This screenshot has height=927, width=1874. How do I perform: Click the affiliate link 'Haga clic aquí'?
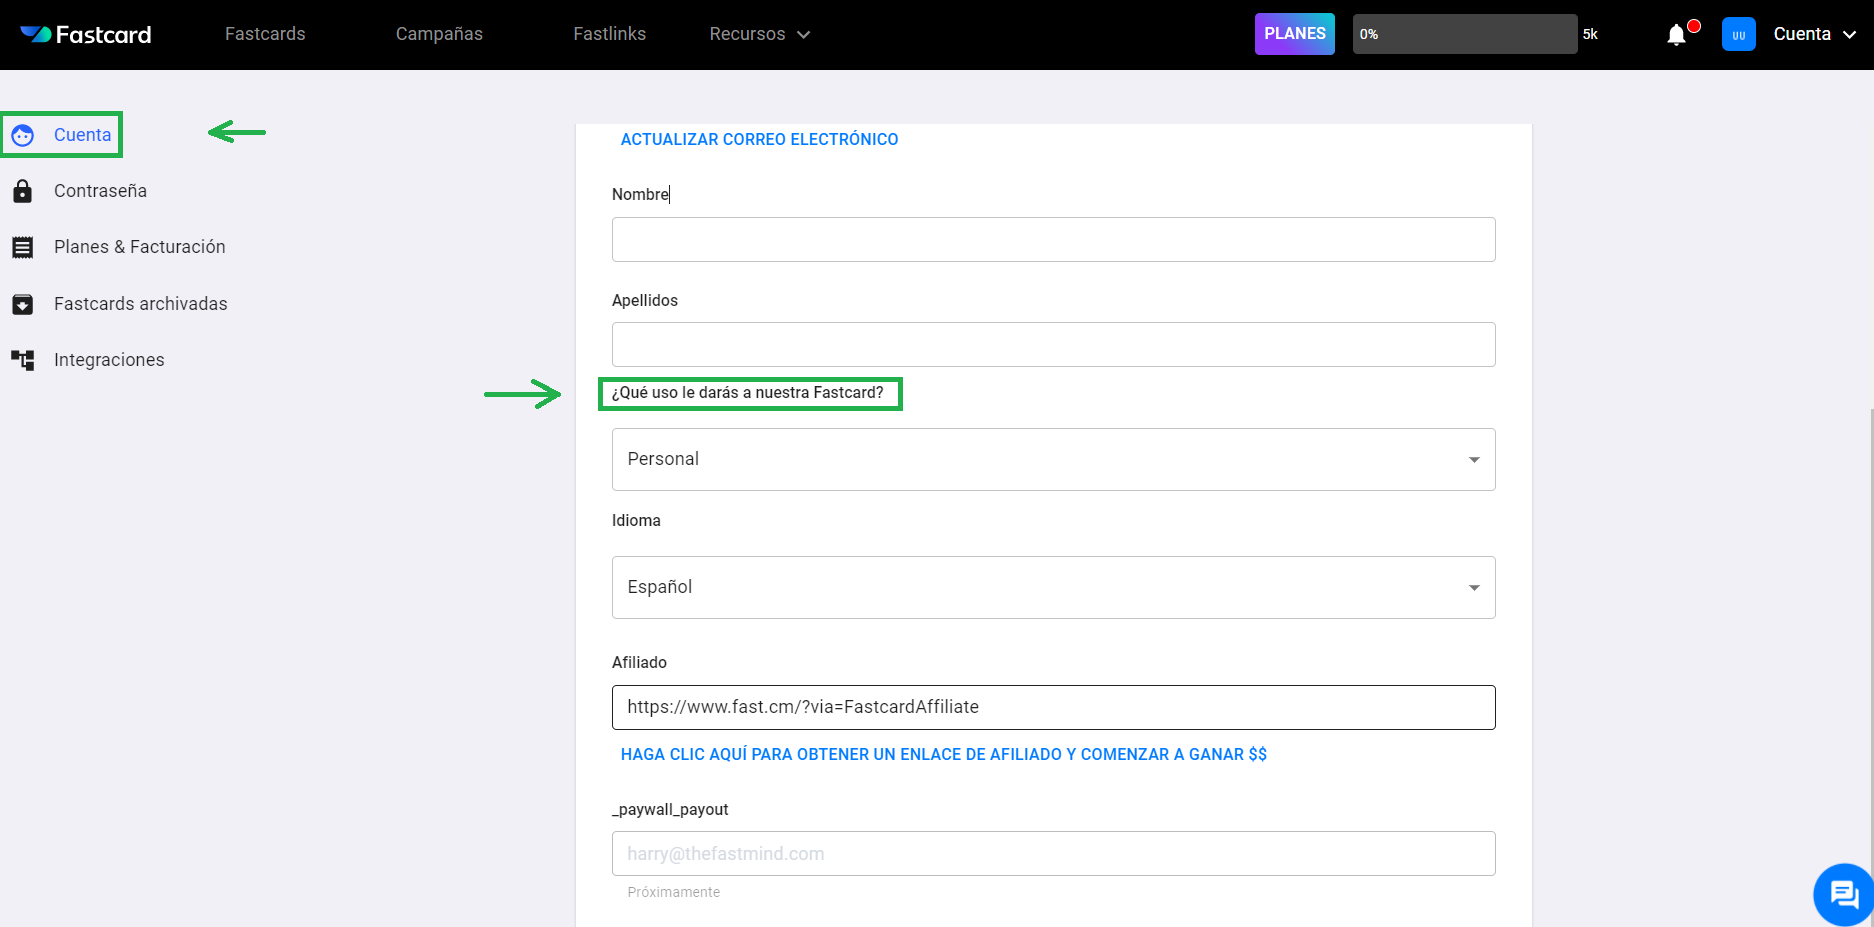pos(943,755)
